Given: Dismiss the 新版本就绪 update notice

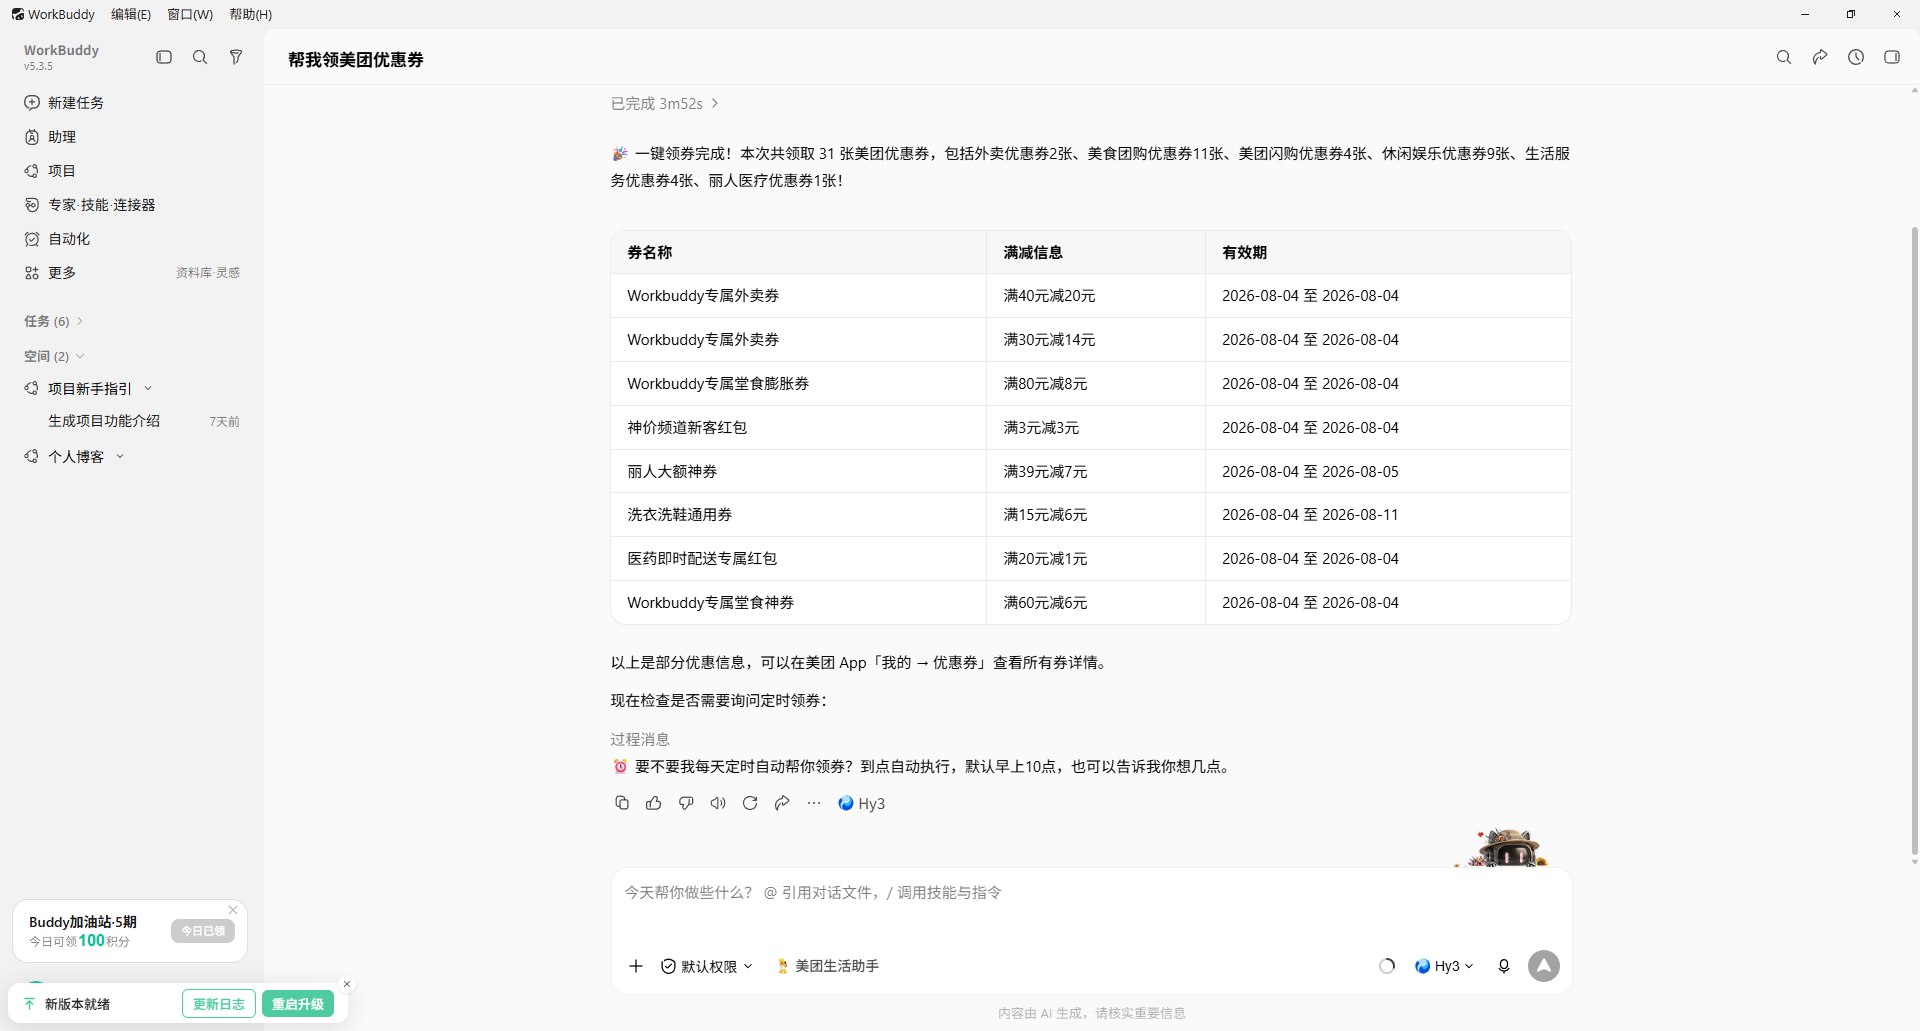Looking at the screenshot, I should (x=347, y=984).
